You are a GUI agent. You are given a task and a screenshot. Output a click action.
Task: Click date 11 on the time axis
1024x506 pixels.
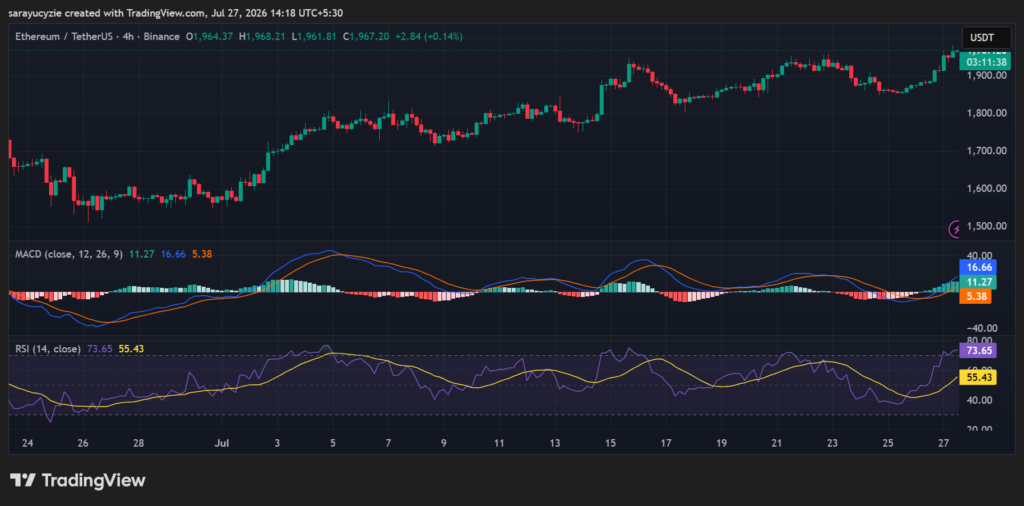500,443
